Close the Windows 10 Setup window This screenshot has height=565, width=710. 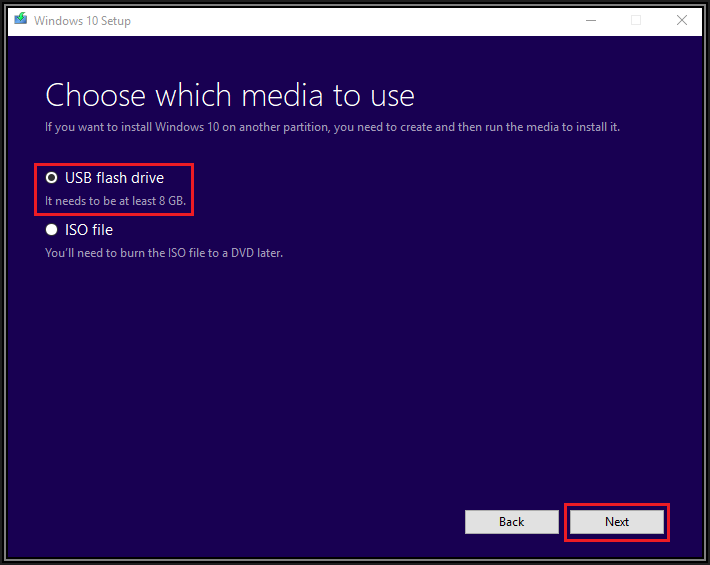click(682, 20)
